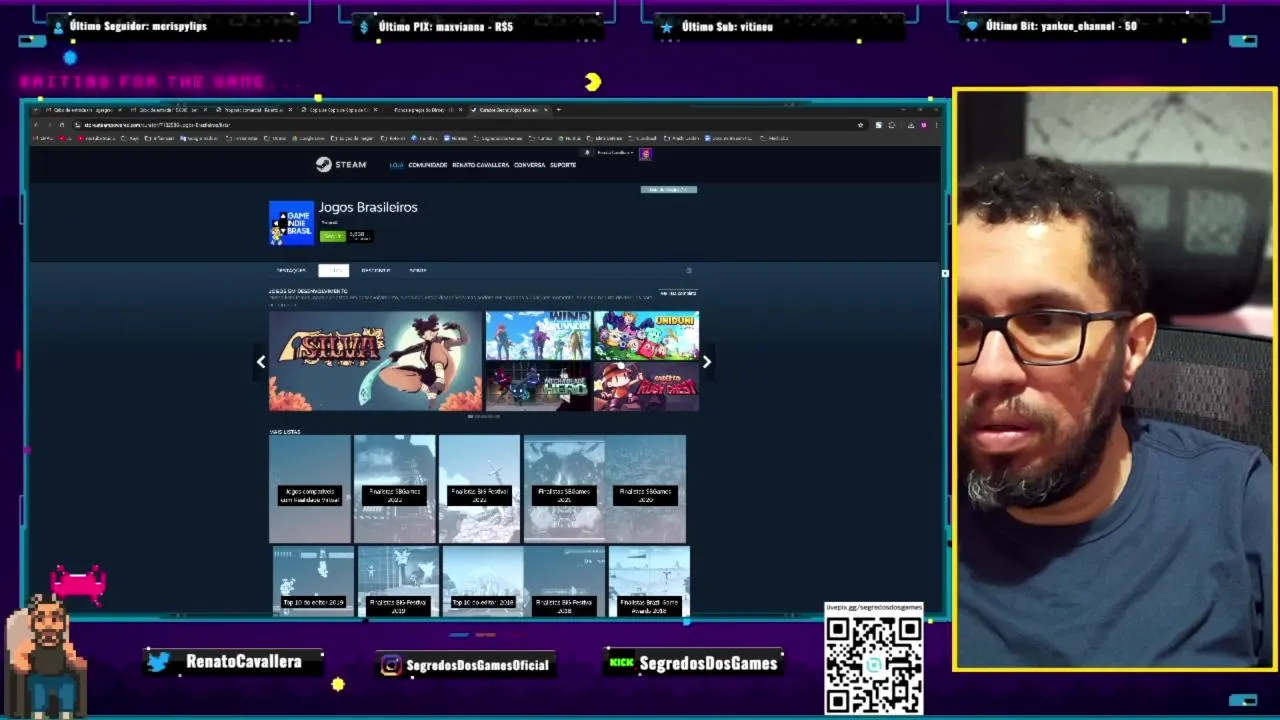Open the Uniduni game capsule
This screenshot has width=1280, height=720.
(646, 335)
